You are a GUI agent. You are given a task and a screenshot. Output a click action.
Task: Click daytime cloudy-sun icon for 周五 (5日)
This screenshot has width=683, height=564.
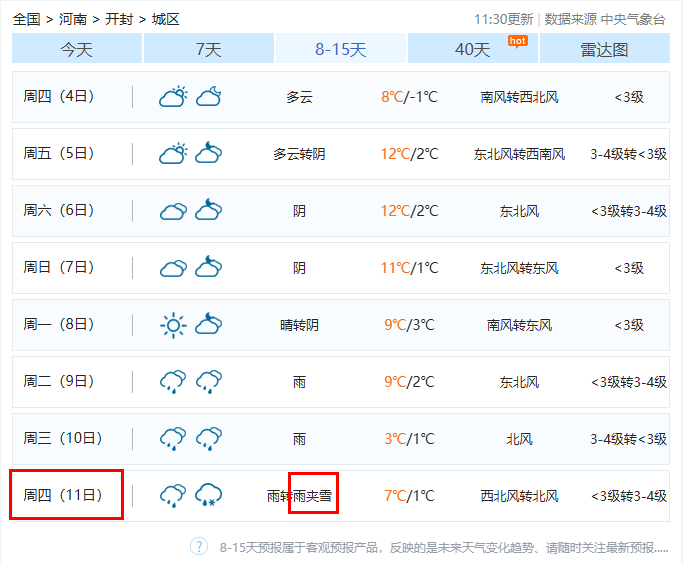tap(173, 153)
